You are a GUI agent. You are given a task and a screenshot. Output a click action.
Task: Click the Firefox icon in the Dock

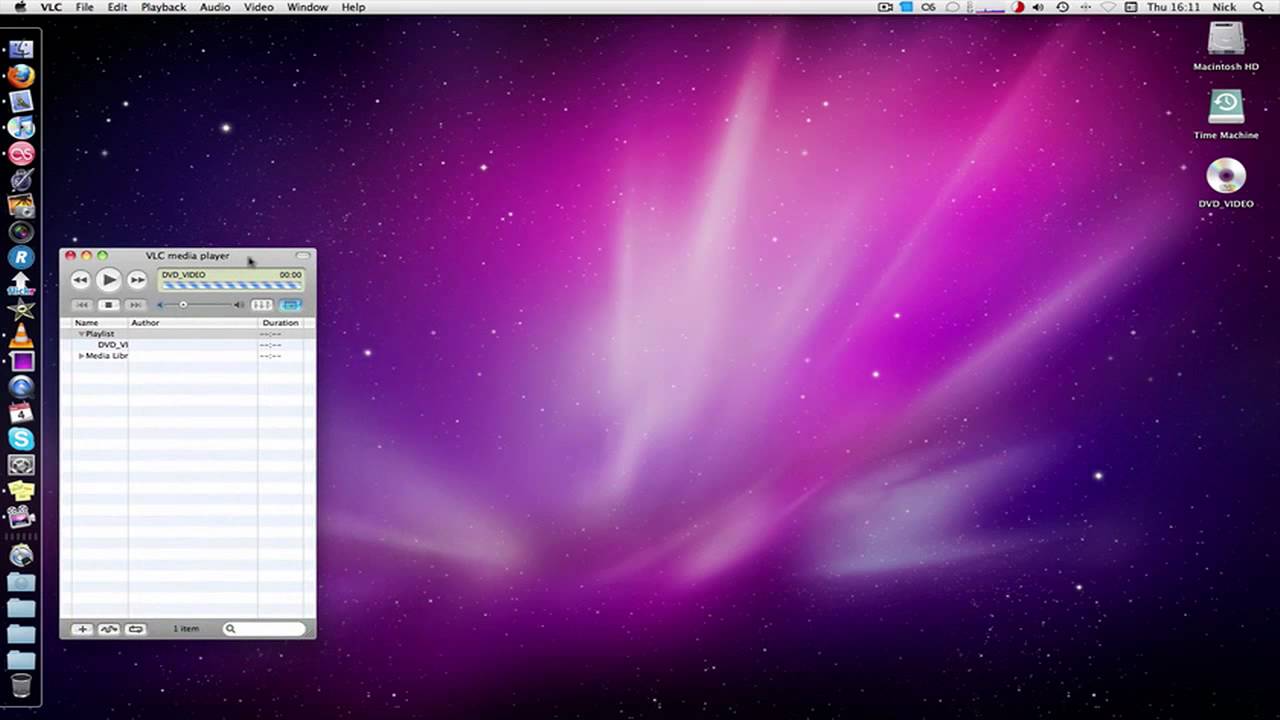[21, 75]
